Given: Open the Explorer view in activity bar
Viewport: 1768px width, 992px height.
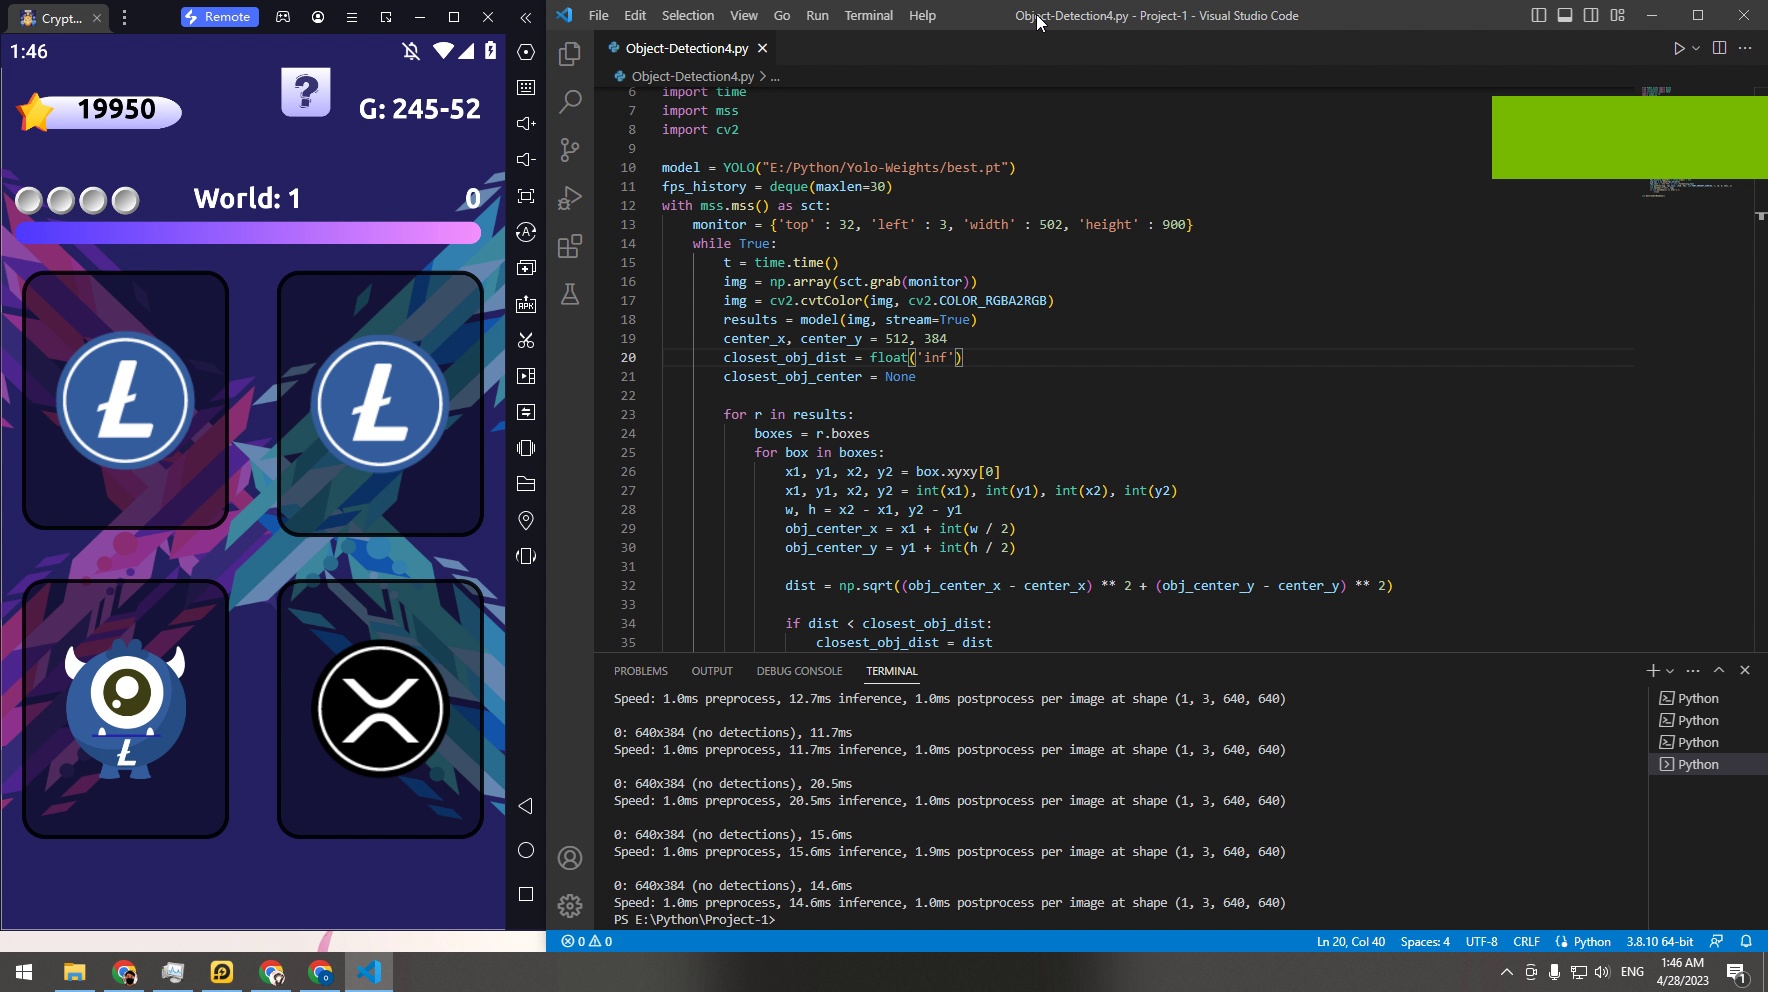Looking at the screenshot, I should (x=570, y=54).
